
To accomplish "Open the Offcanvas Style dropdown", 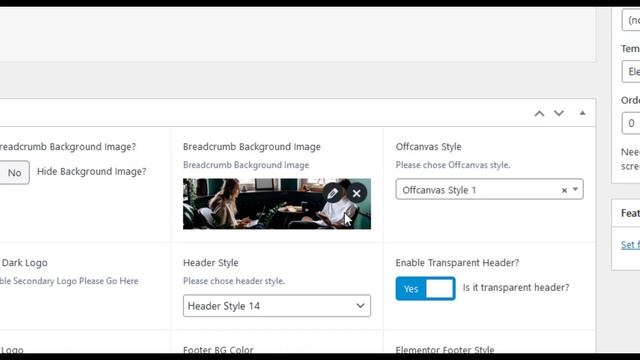I will 489,189.
